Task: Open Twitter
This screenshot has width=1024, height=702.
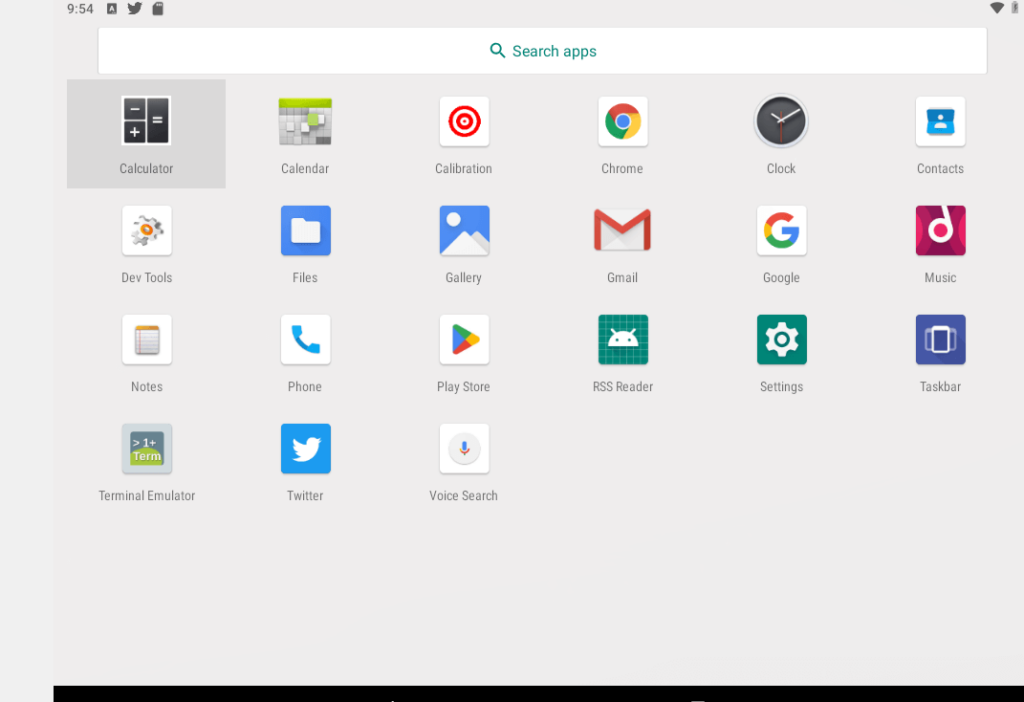Action: [305, 448]
